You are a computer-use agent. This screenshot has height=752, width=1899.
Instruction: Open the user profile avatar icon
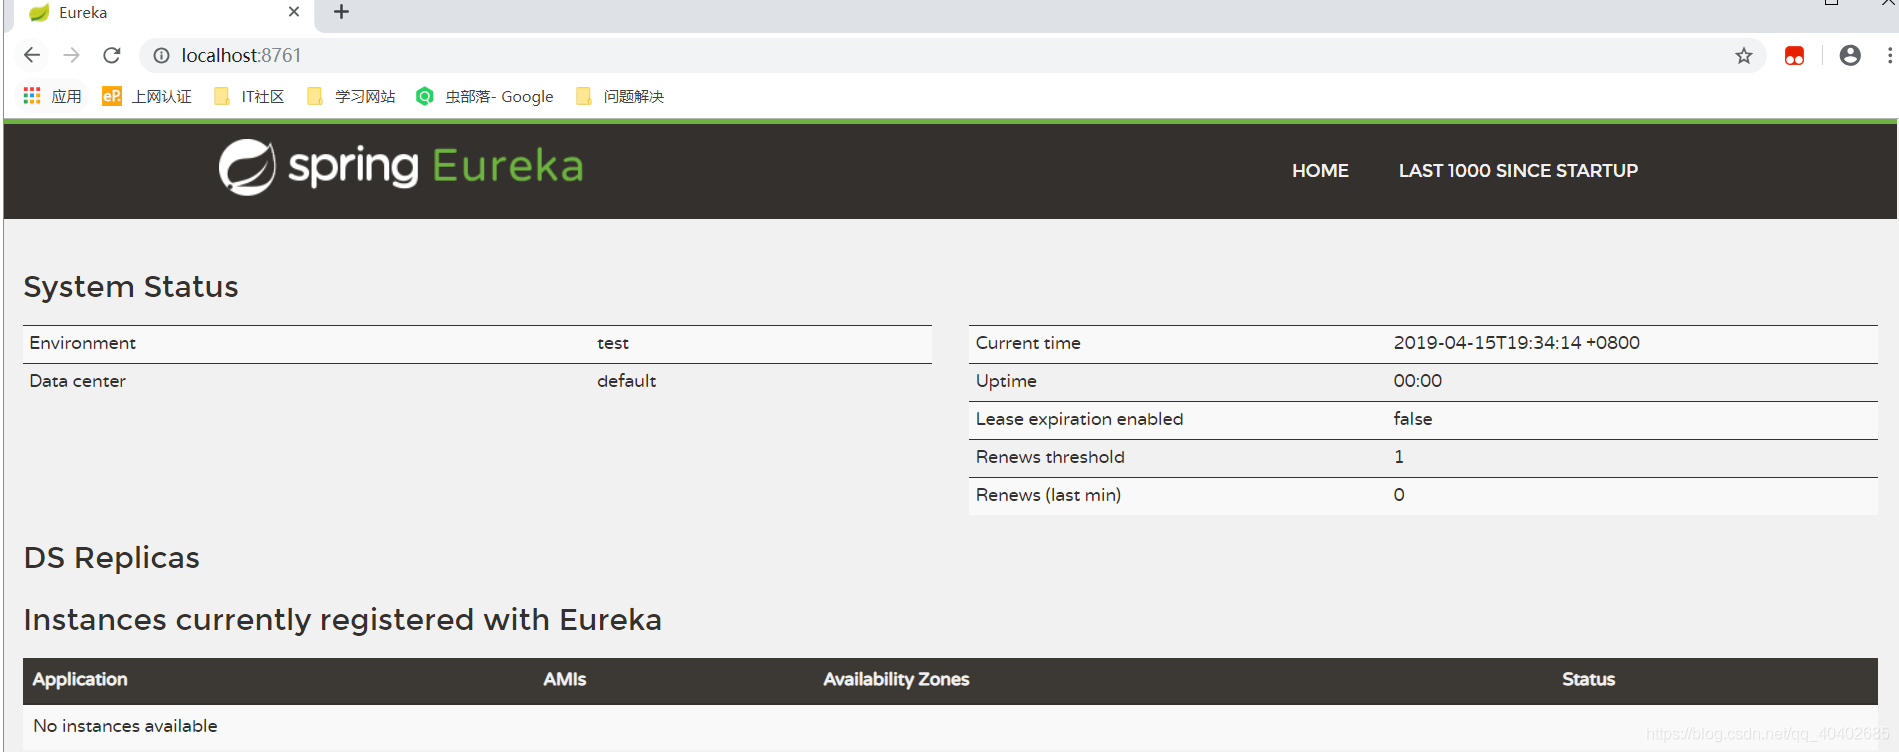1850,56
